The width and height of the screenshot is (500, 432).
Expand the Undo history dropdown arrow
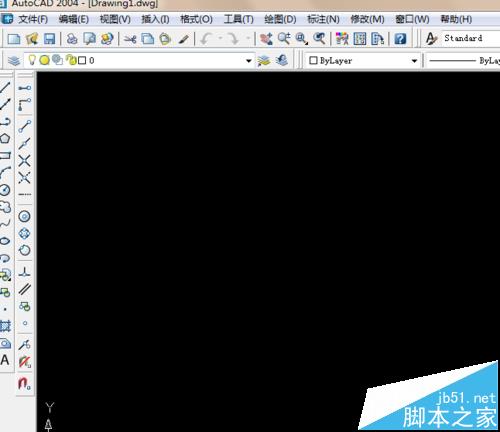[x=220, y=39]
